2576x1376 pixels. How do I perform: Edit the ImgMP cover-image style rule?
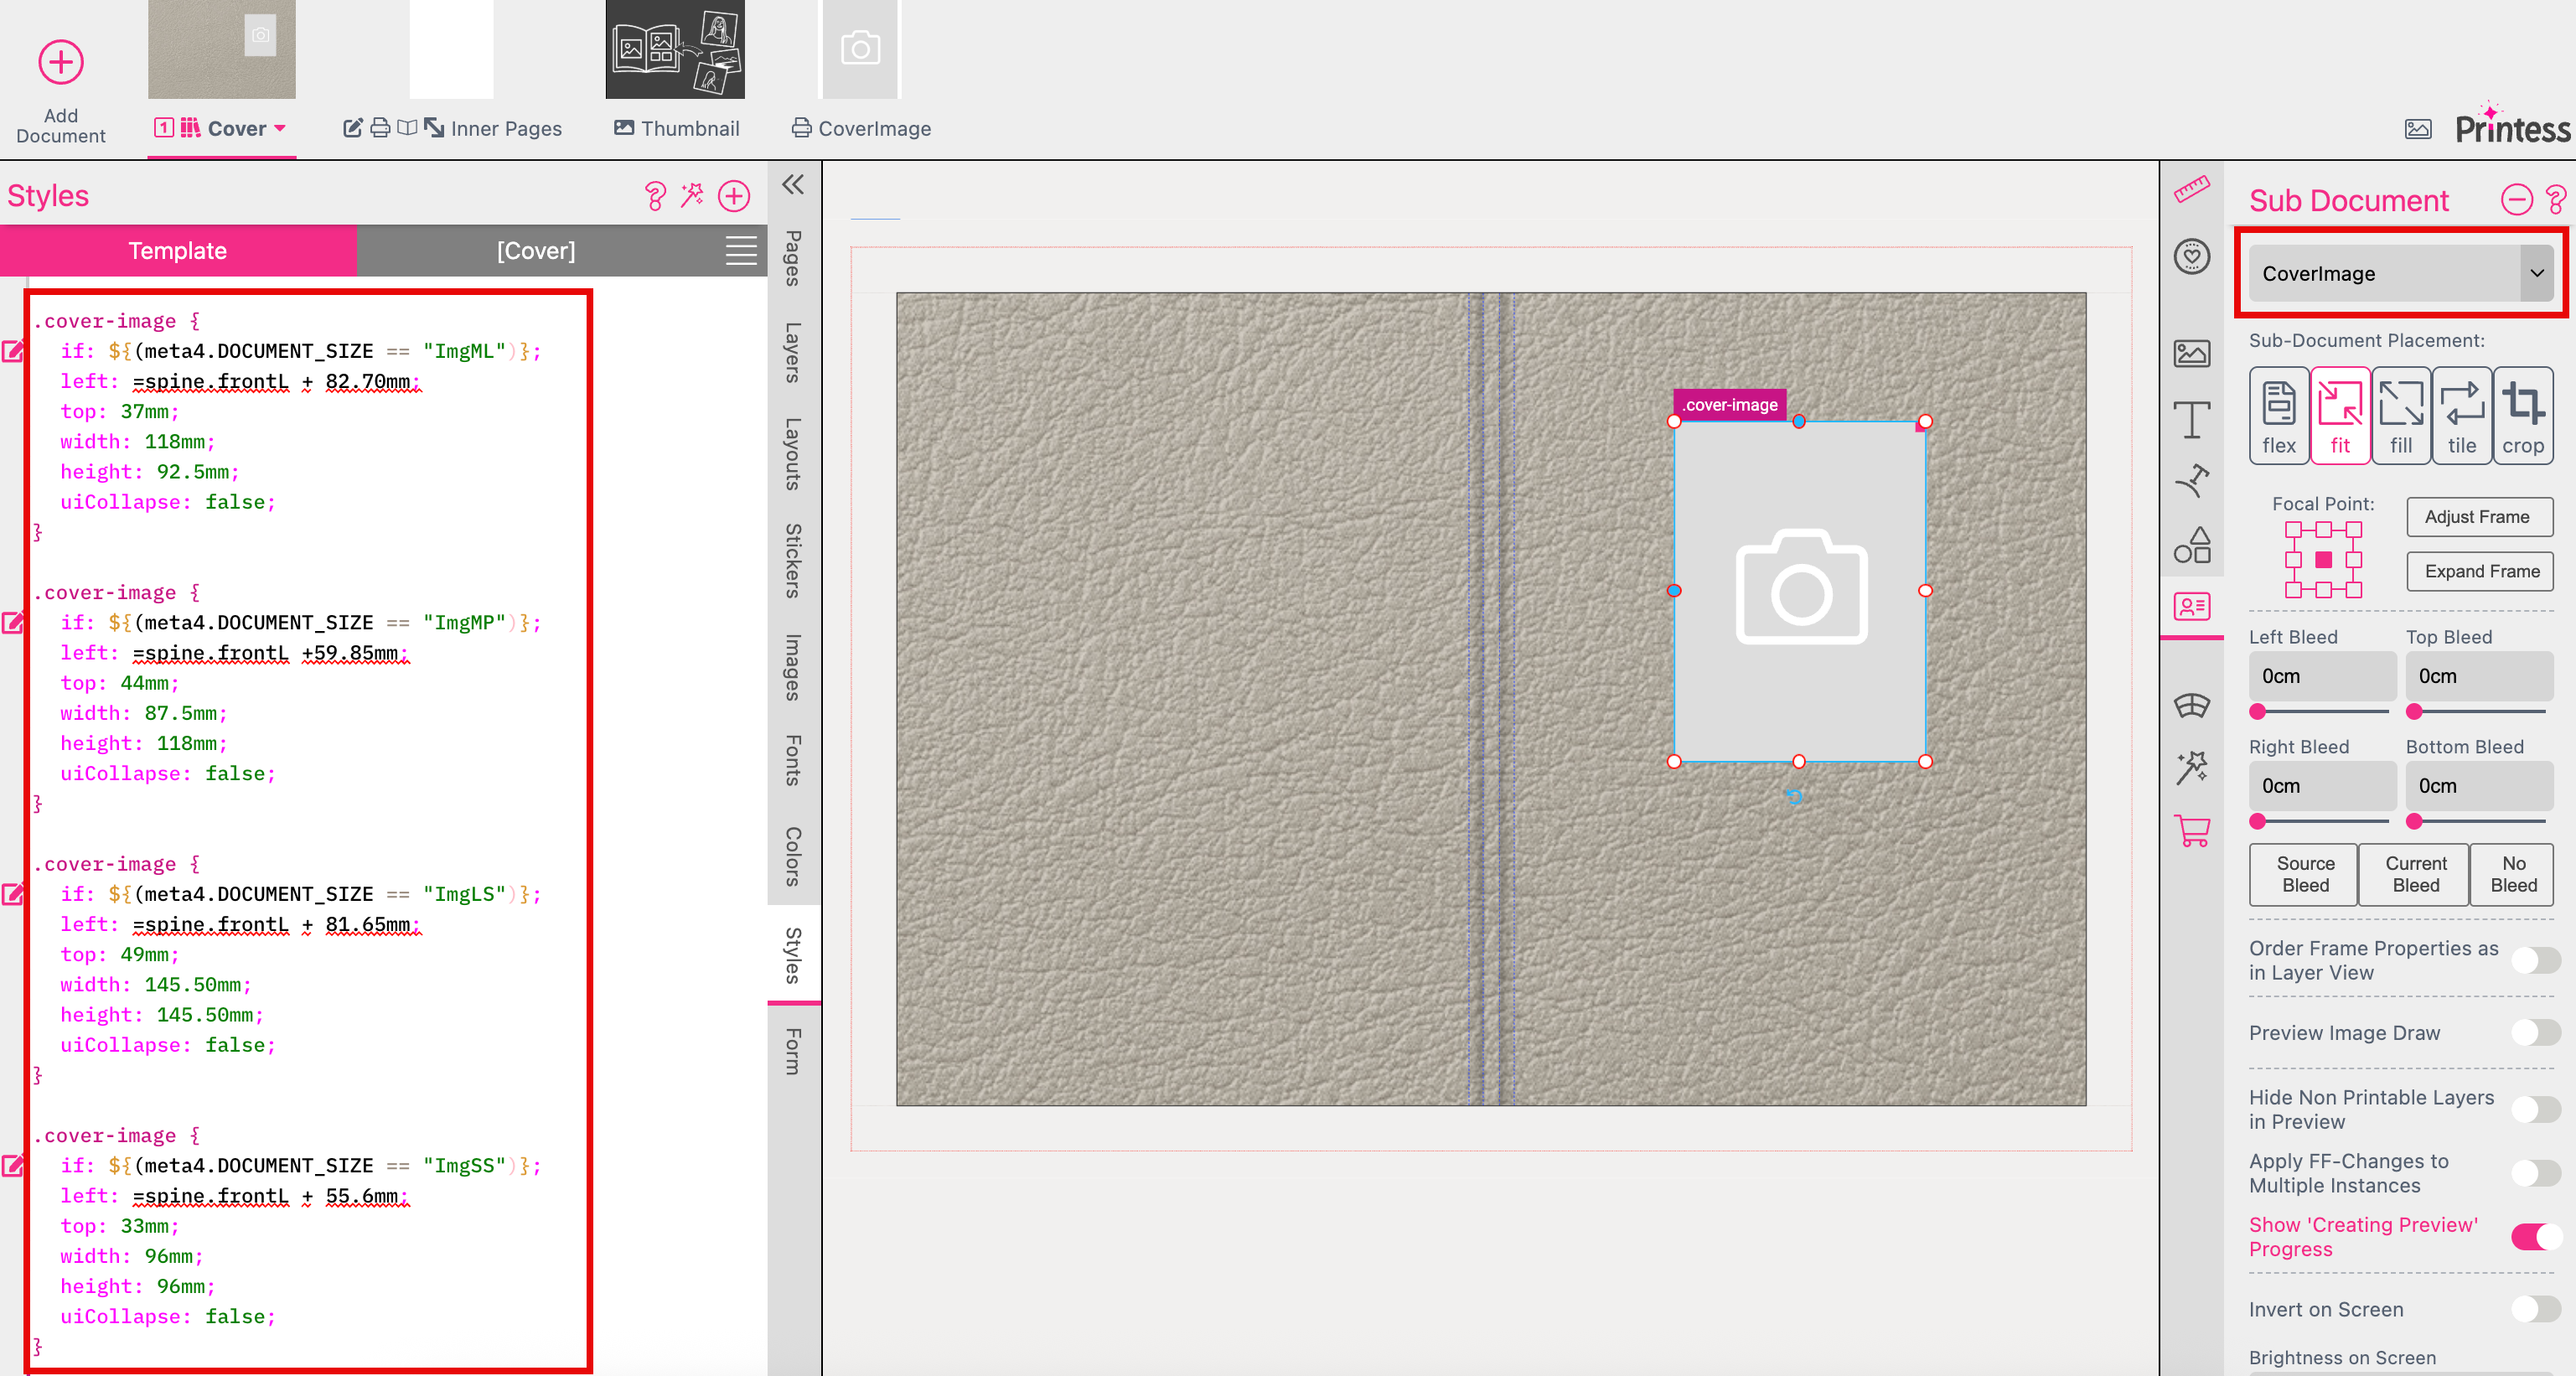click(x=13, y=623)
